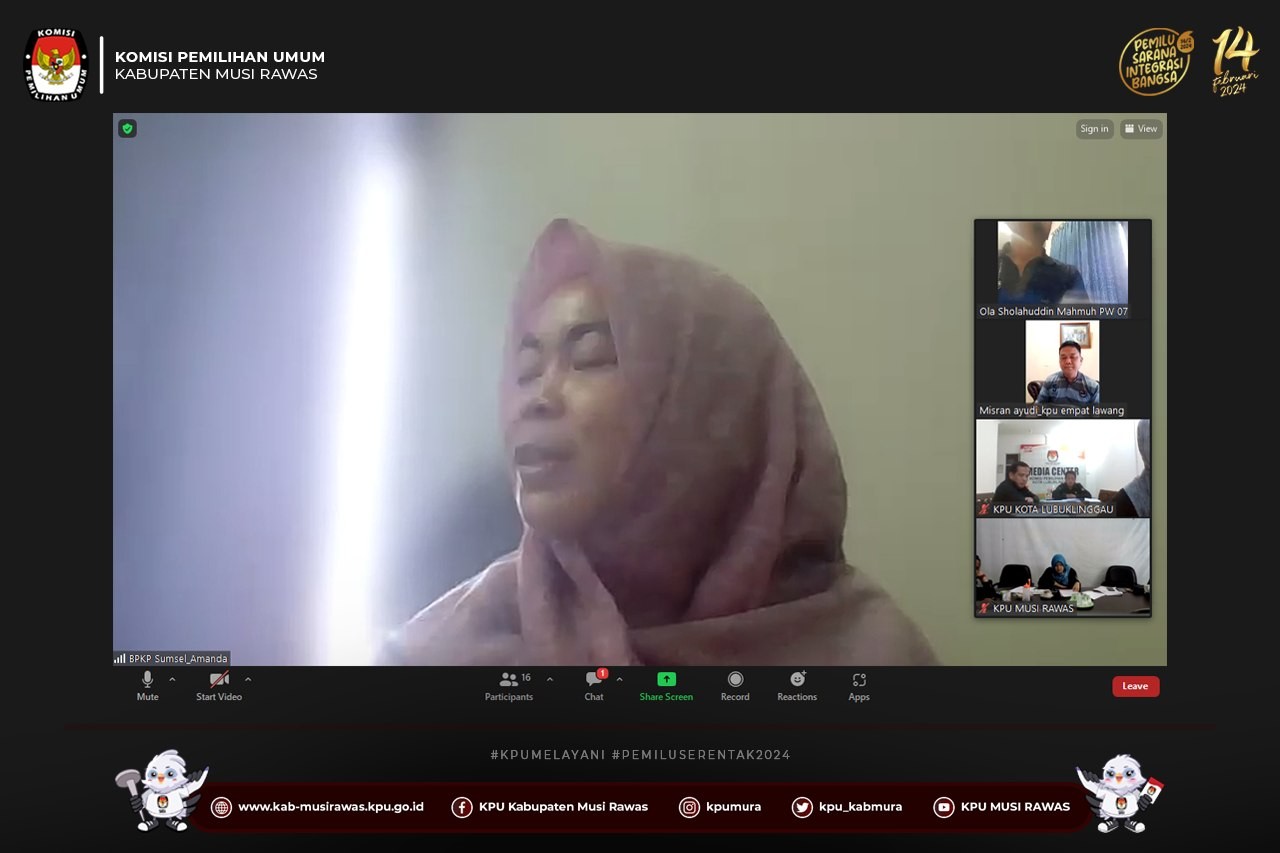1280x853 pixels.
Task: Expand the chevron next to Participants
Action: click(x=549, y=679)
